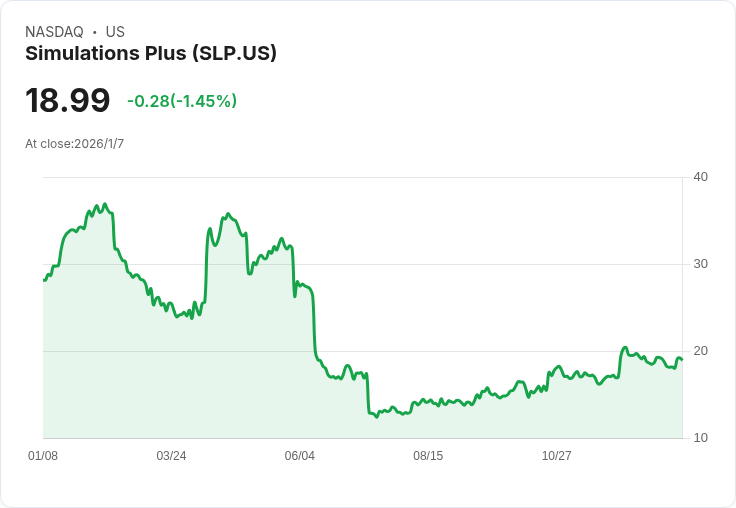Click the chart's lowest point near 12.5
The image size is (736, 508).
tap(376, 417)
